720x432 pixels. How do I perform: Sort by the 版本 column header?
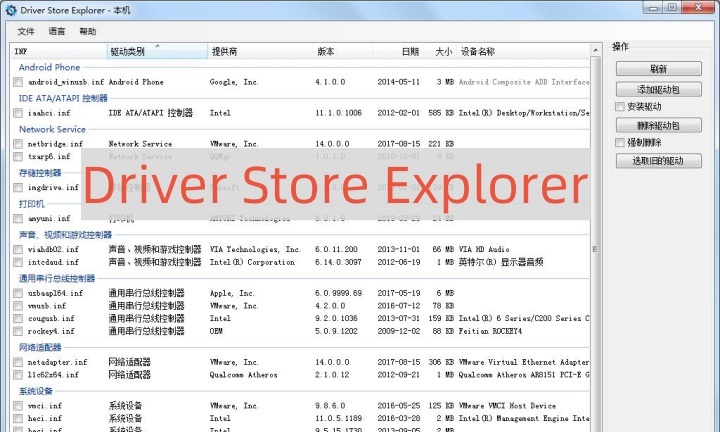click(x=343, y=51)
